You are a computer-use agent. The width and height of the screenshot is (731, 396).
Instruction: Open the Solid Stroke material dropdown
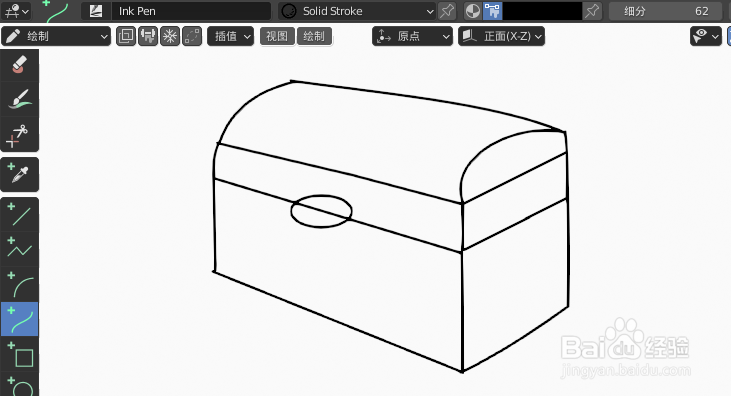click(x=358, y=11)
